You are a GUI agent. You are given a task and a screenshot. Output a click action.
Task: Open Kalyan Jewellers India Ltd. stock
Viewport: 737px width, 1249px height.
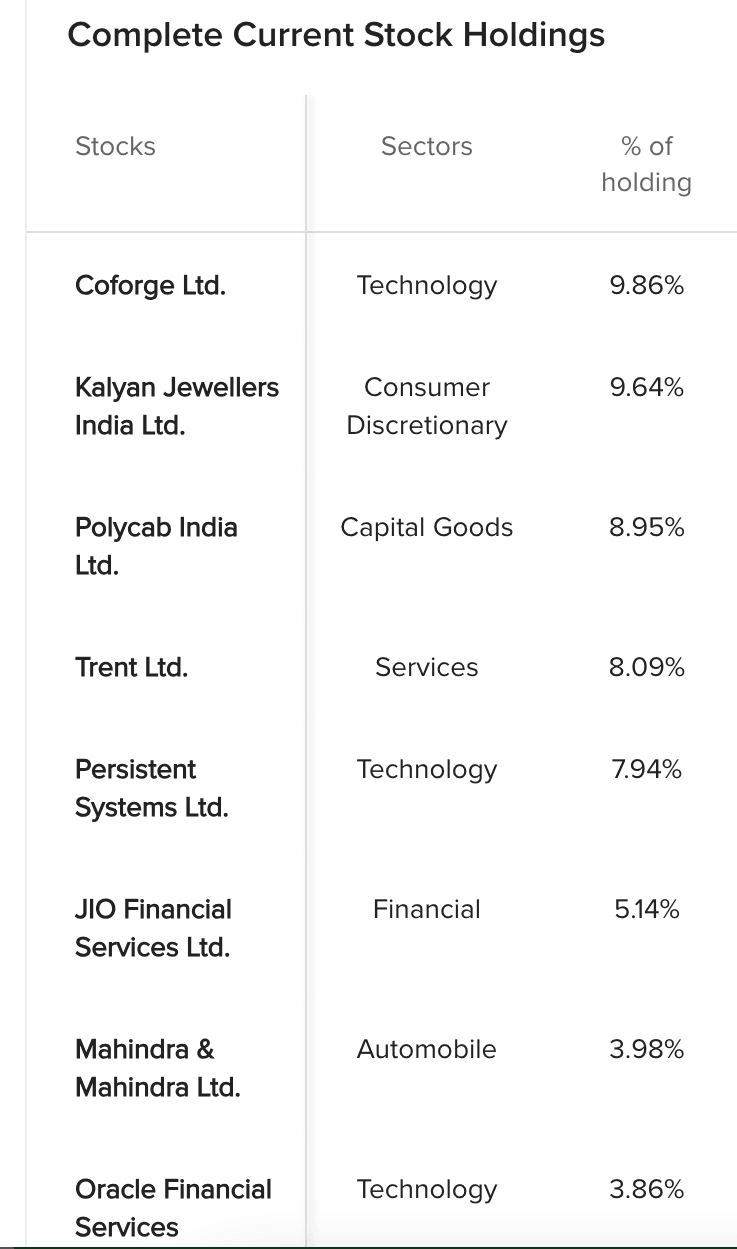tap(176, 406)
